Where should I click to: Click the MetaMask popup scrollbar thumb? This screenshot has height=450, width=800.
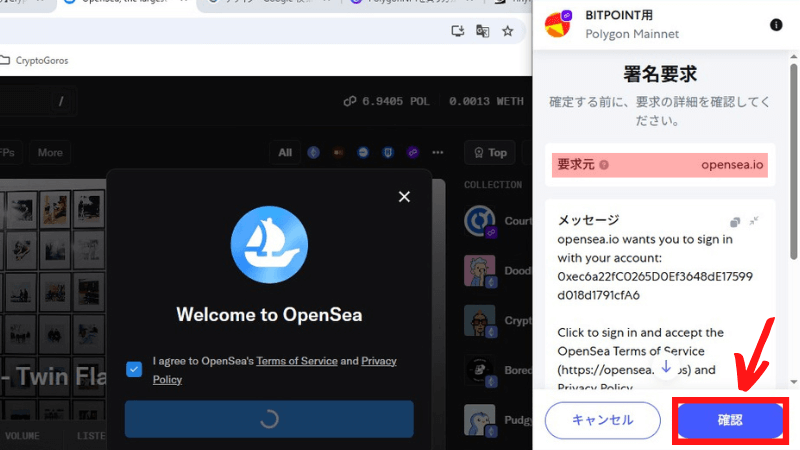[x=793, y=161]
